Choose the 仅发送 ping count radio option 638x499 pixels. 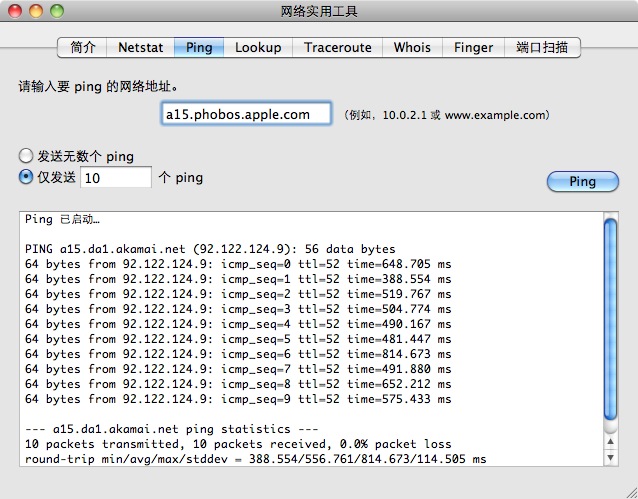pos(26,177)
